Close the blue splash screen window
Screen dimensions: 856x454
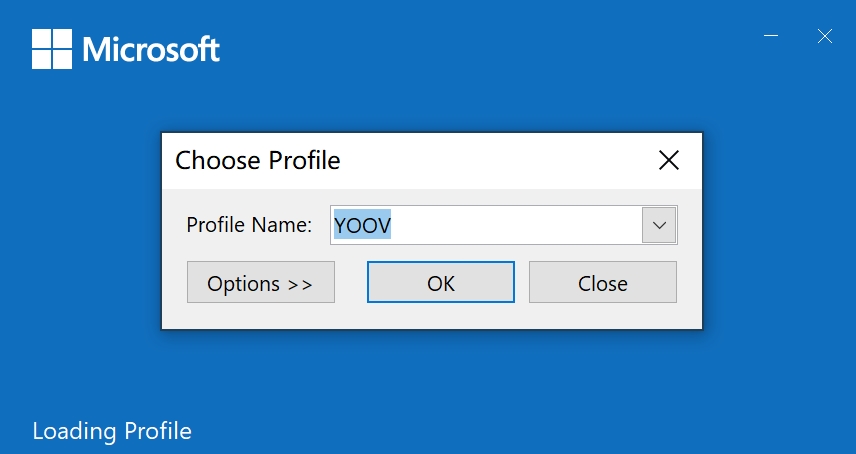[x=824, y=36]
